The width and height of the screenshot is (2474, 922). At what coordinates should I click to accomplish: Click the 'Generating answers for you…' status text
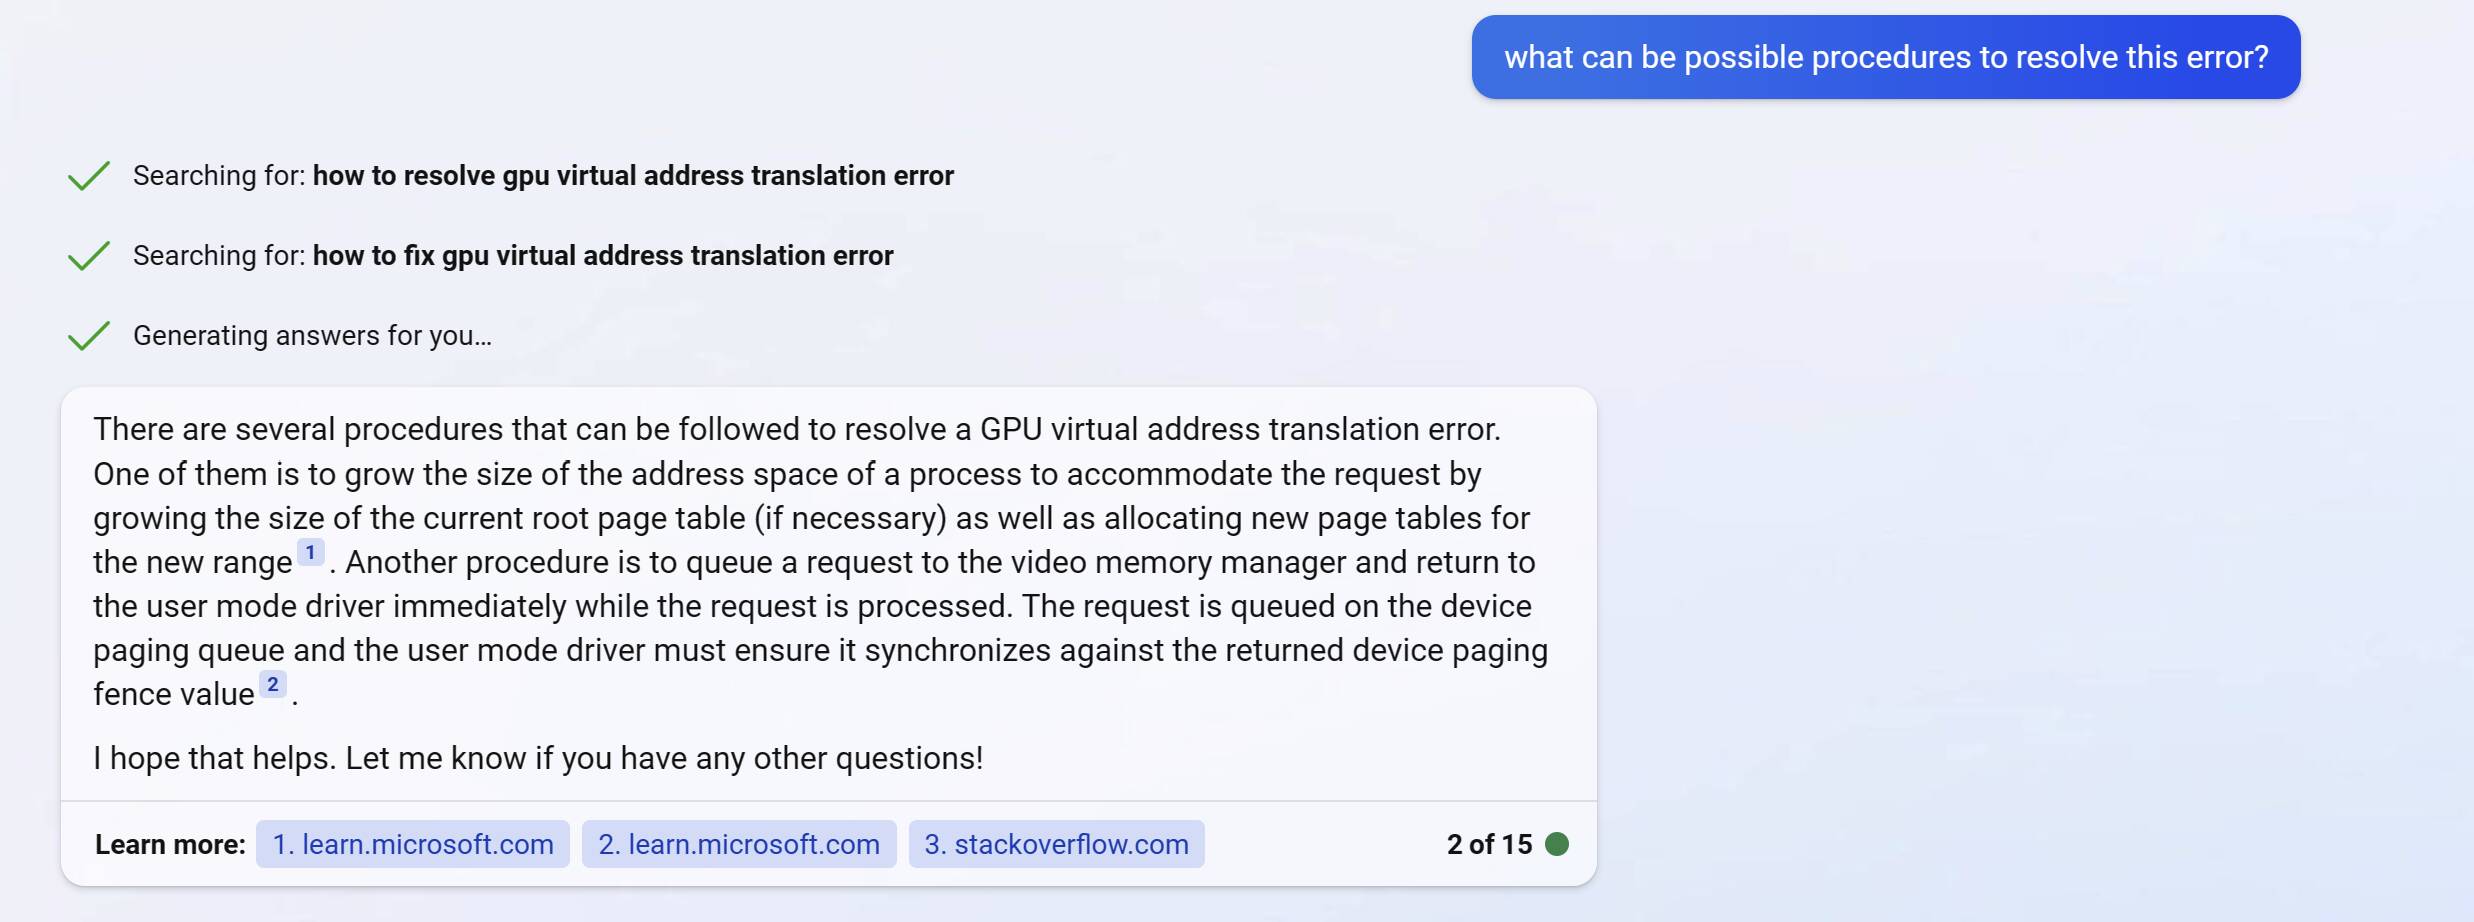[312, 336]
